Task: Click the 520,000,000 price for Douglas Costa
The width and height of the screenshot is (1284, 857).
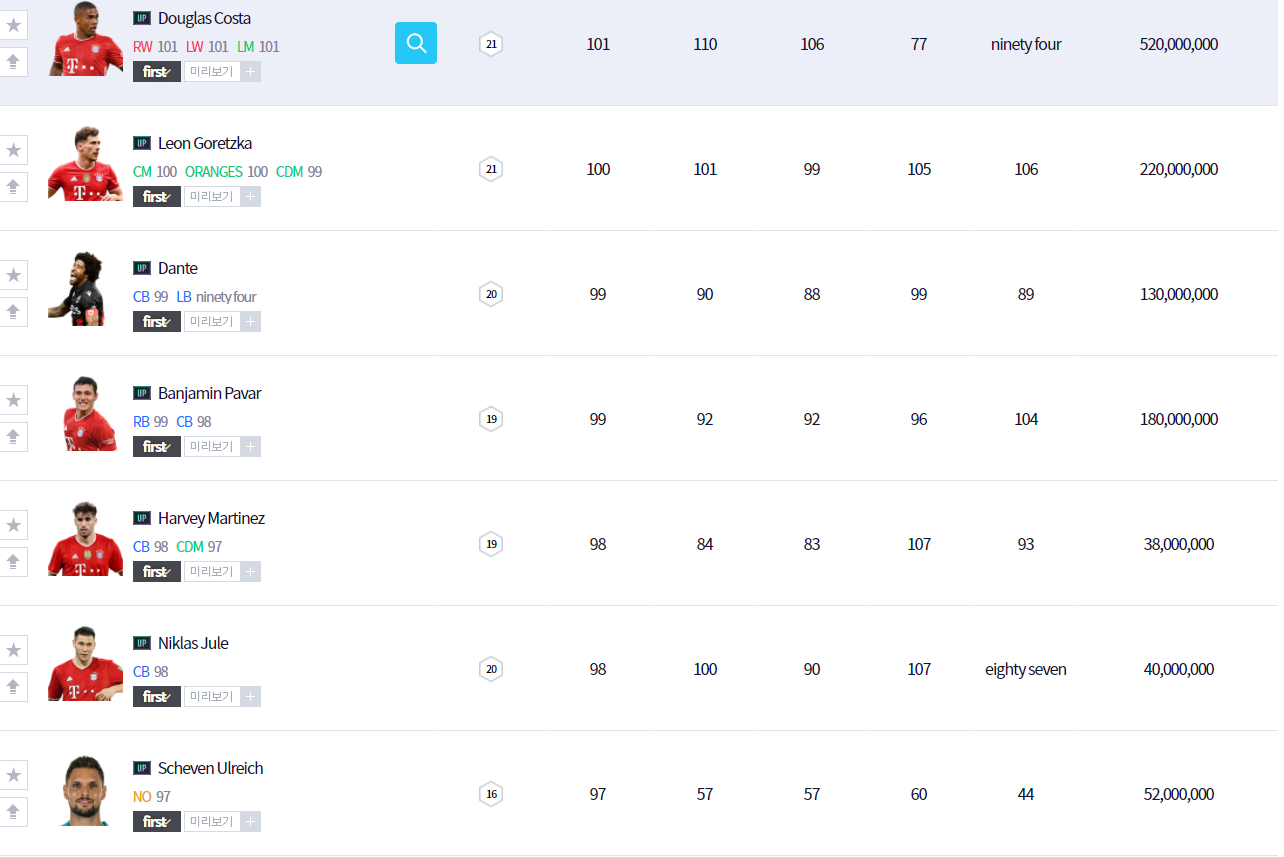Action: tap(1178, 44)
